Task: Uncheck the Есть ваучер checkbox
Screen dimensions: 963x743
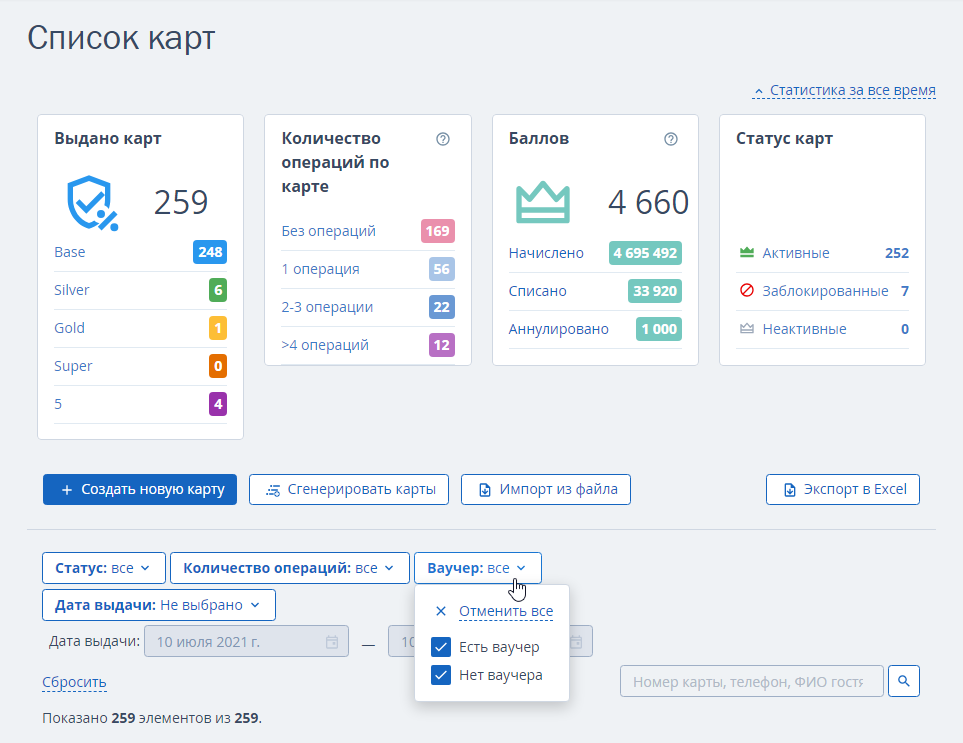Action: click(441, 647)
